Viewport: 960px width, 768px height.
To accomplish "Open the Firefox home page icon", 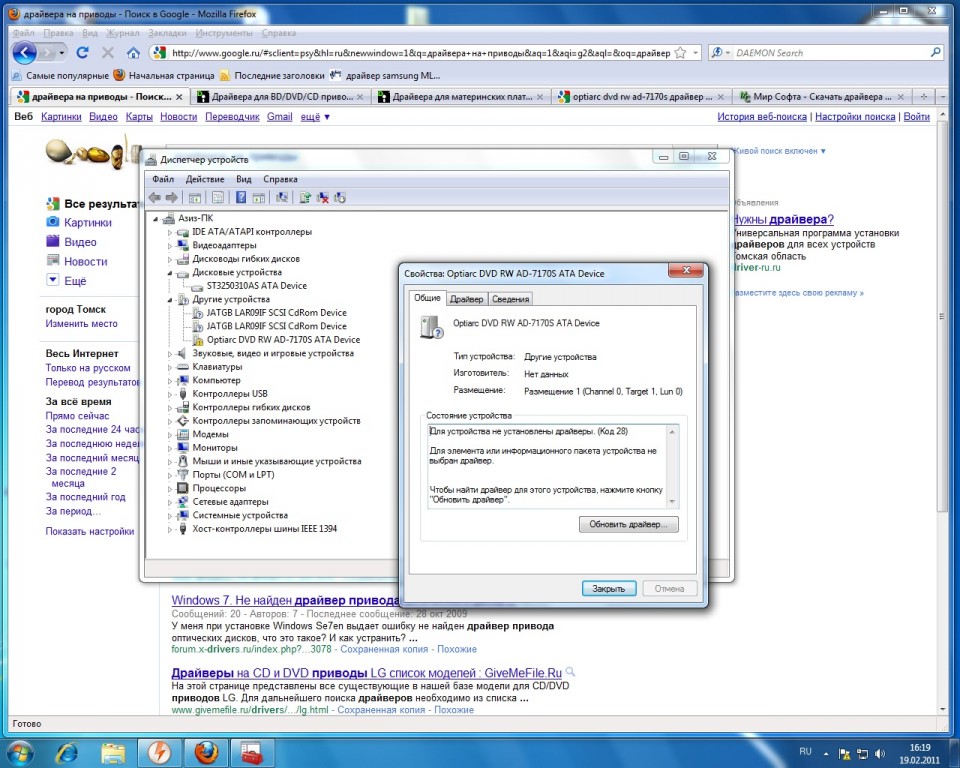I will click(133, 53).
